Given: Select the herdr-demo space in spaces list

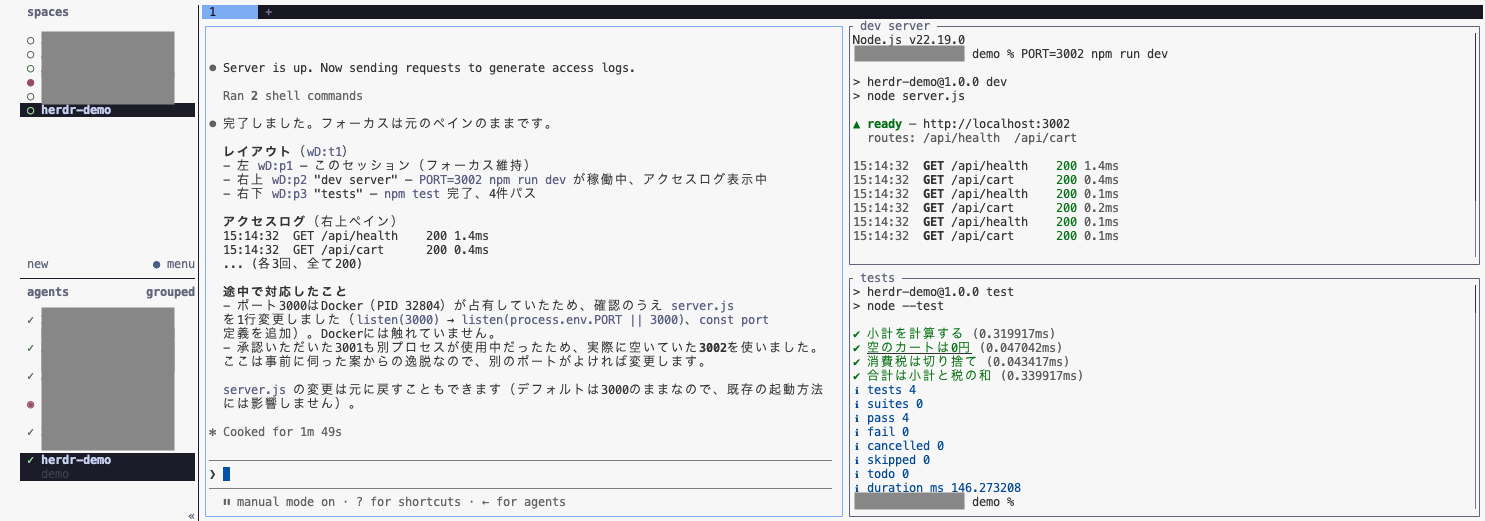Looking at the screenshot, I should coord(107,110).
